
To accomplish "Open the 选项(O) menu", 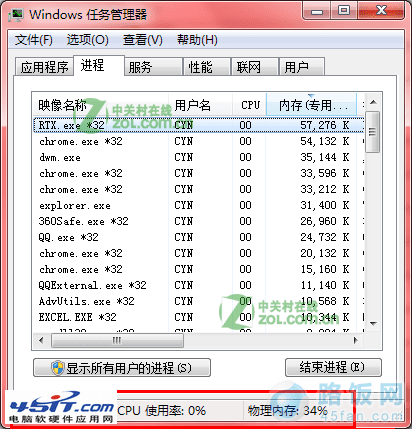I will [x=87, y=40].
